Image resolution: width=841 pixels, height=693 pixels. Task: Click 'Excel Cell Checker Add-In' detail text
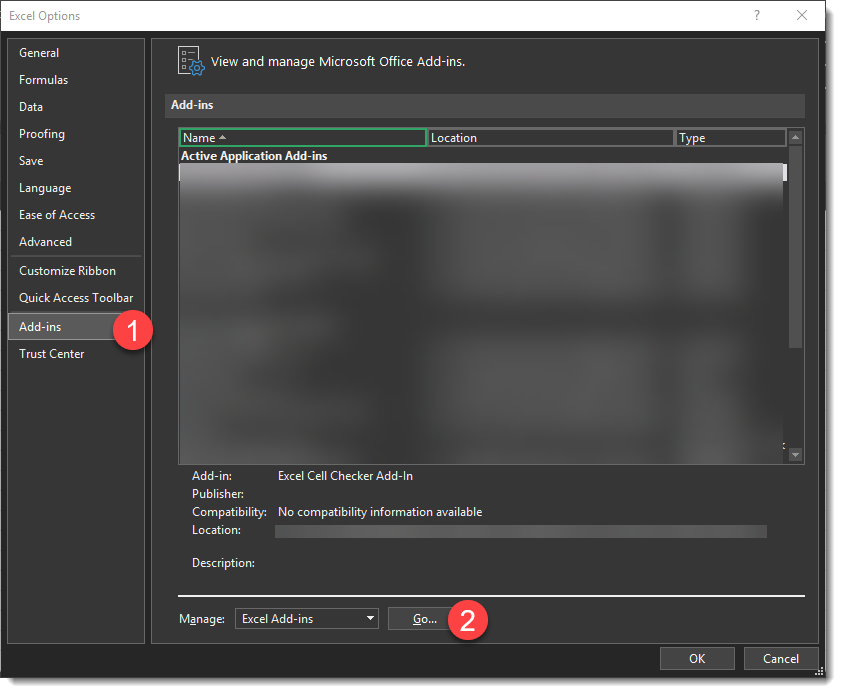pos(345,476)
